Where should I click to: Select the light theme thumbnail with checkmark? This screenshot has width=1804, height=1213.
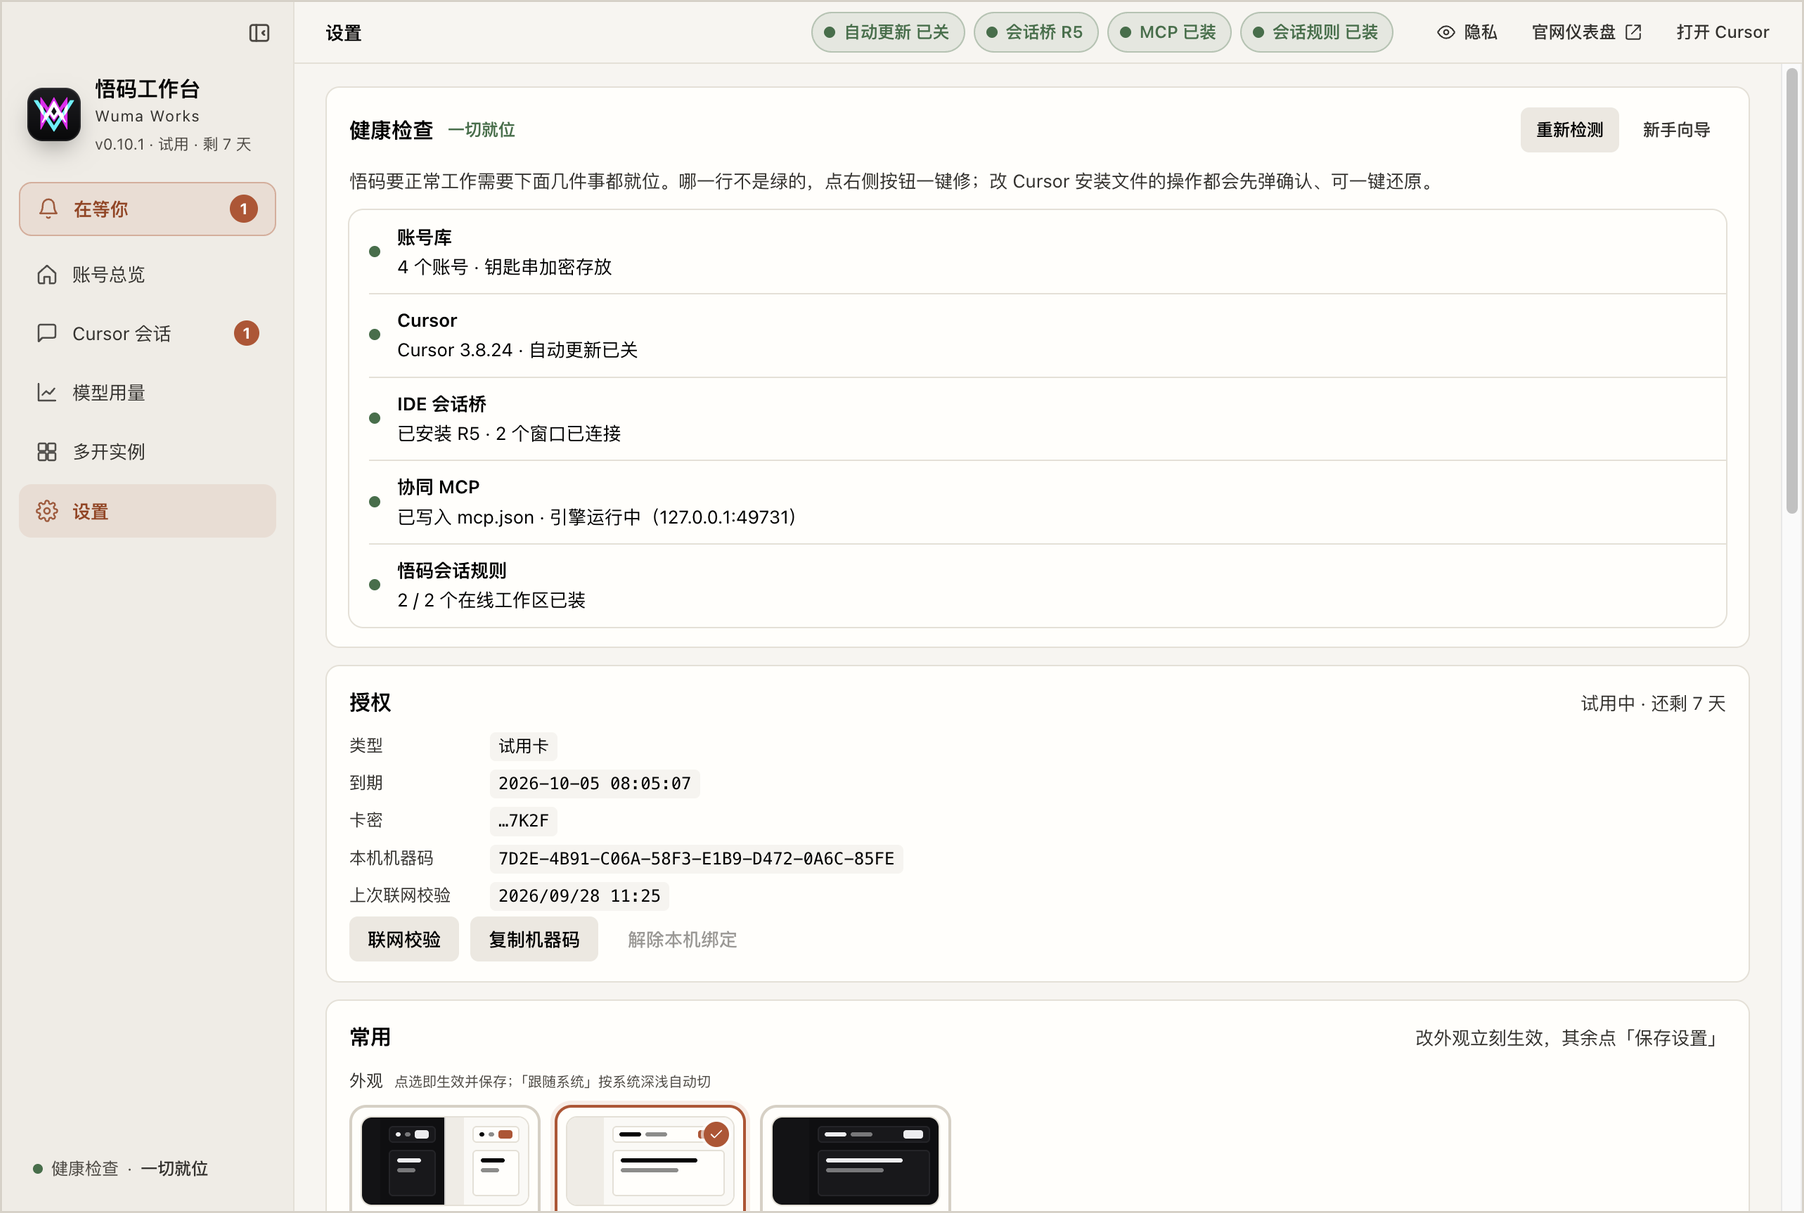[651, 1160]
